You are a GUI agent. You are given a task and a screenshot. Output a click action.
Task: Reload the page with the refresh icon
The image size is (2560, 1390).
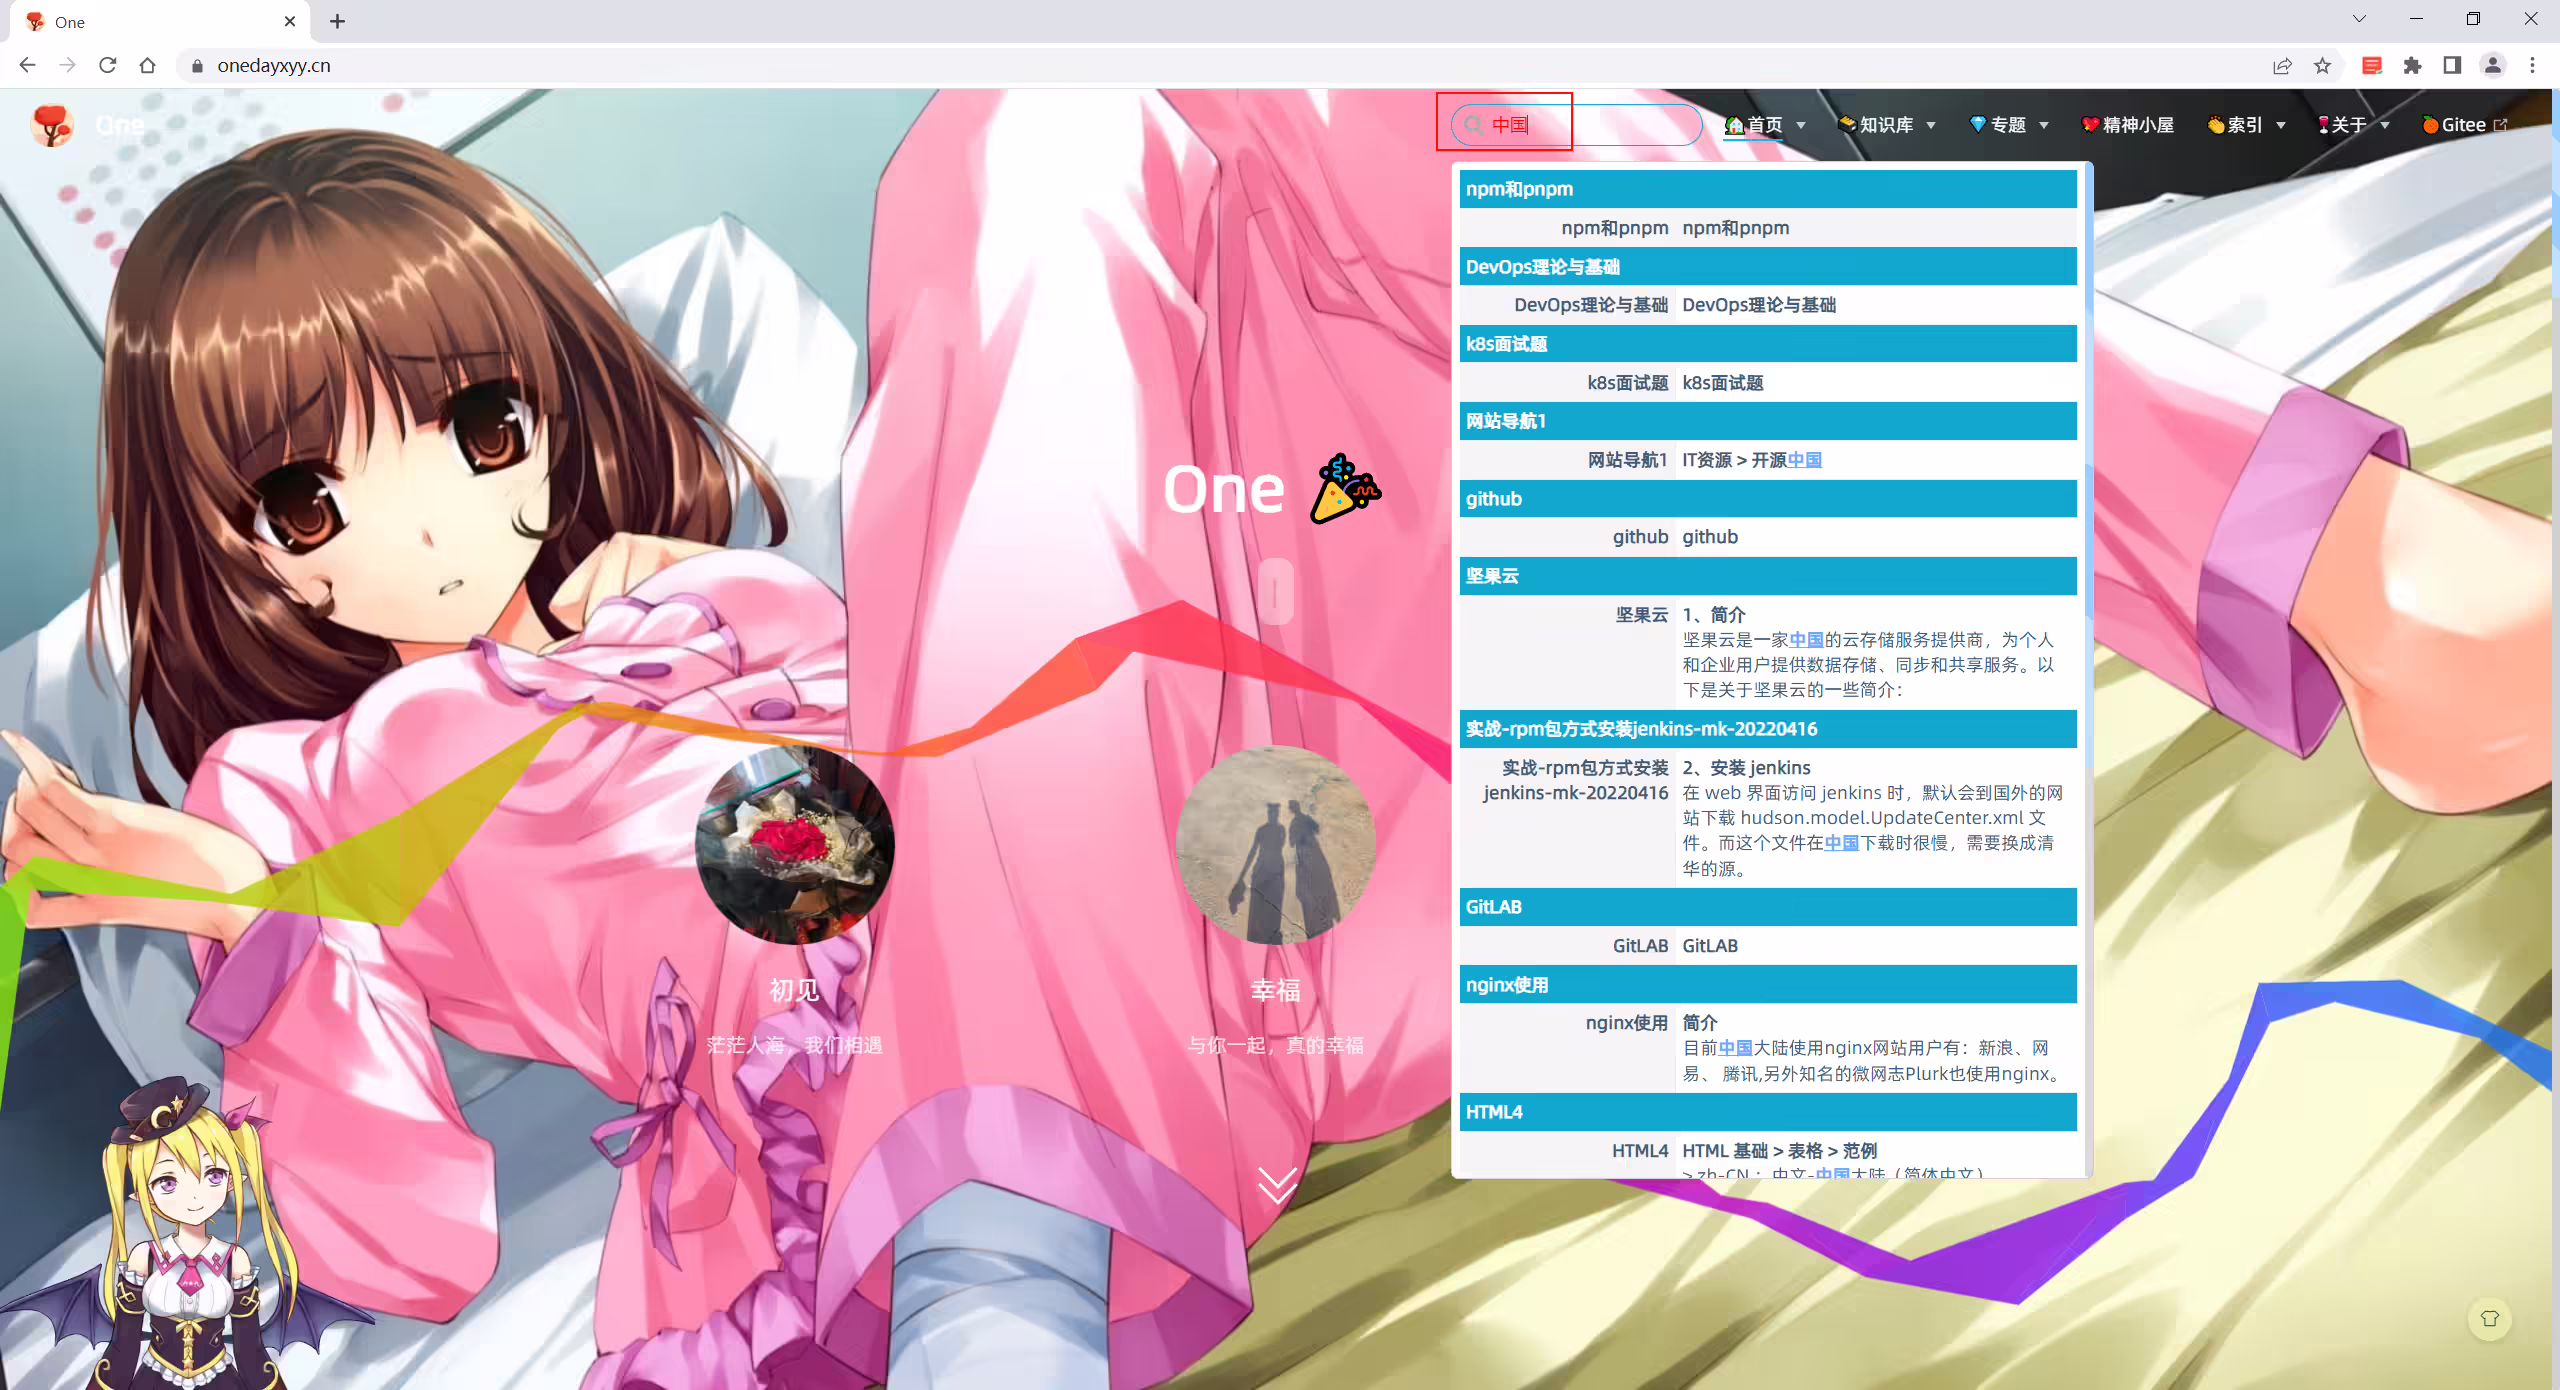pos(108,65)
